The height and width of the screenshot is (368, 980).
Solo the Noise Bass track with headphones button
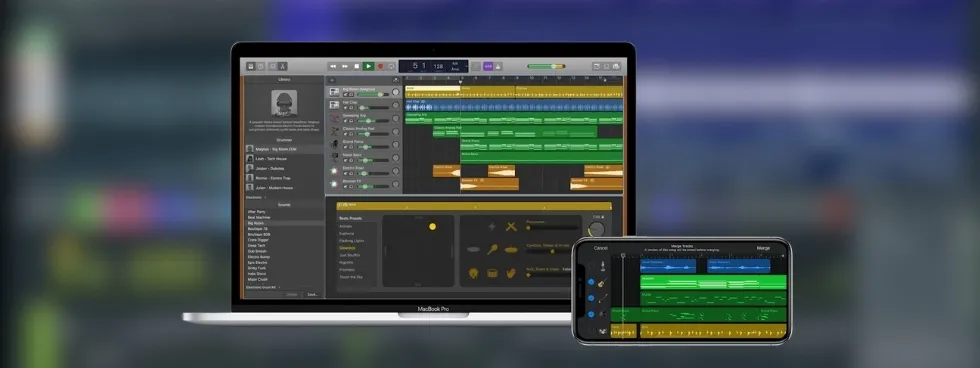[351, 160]
